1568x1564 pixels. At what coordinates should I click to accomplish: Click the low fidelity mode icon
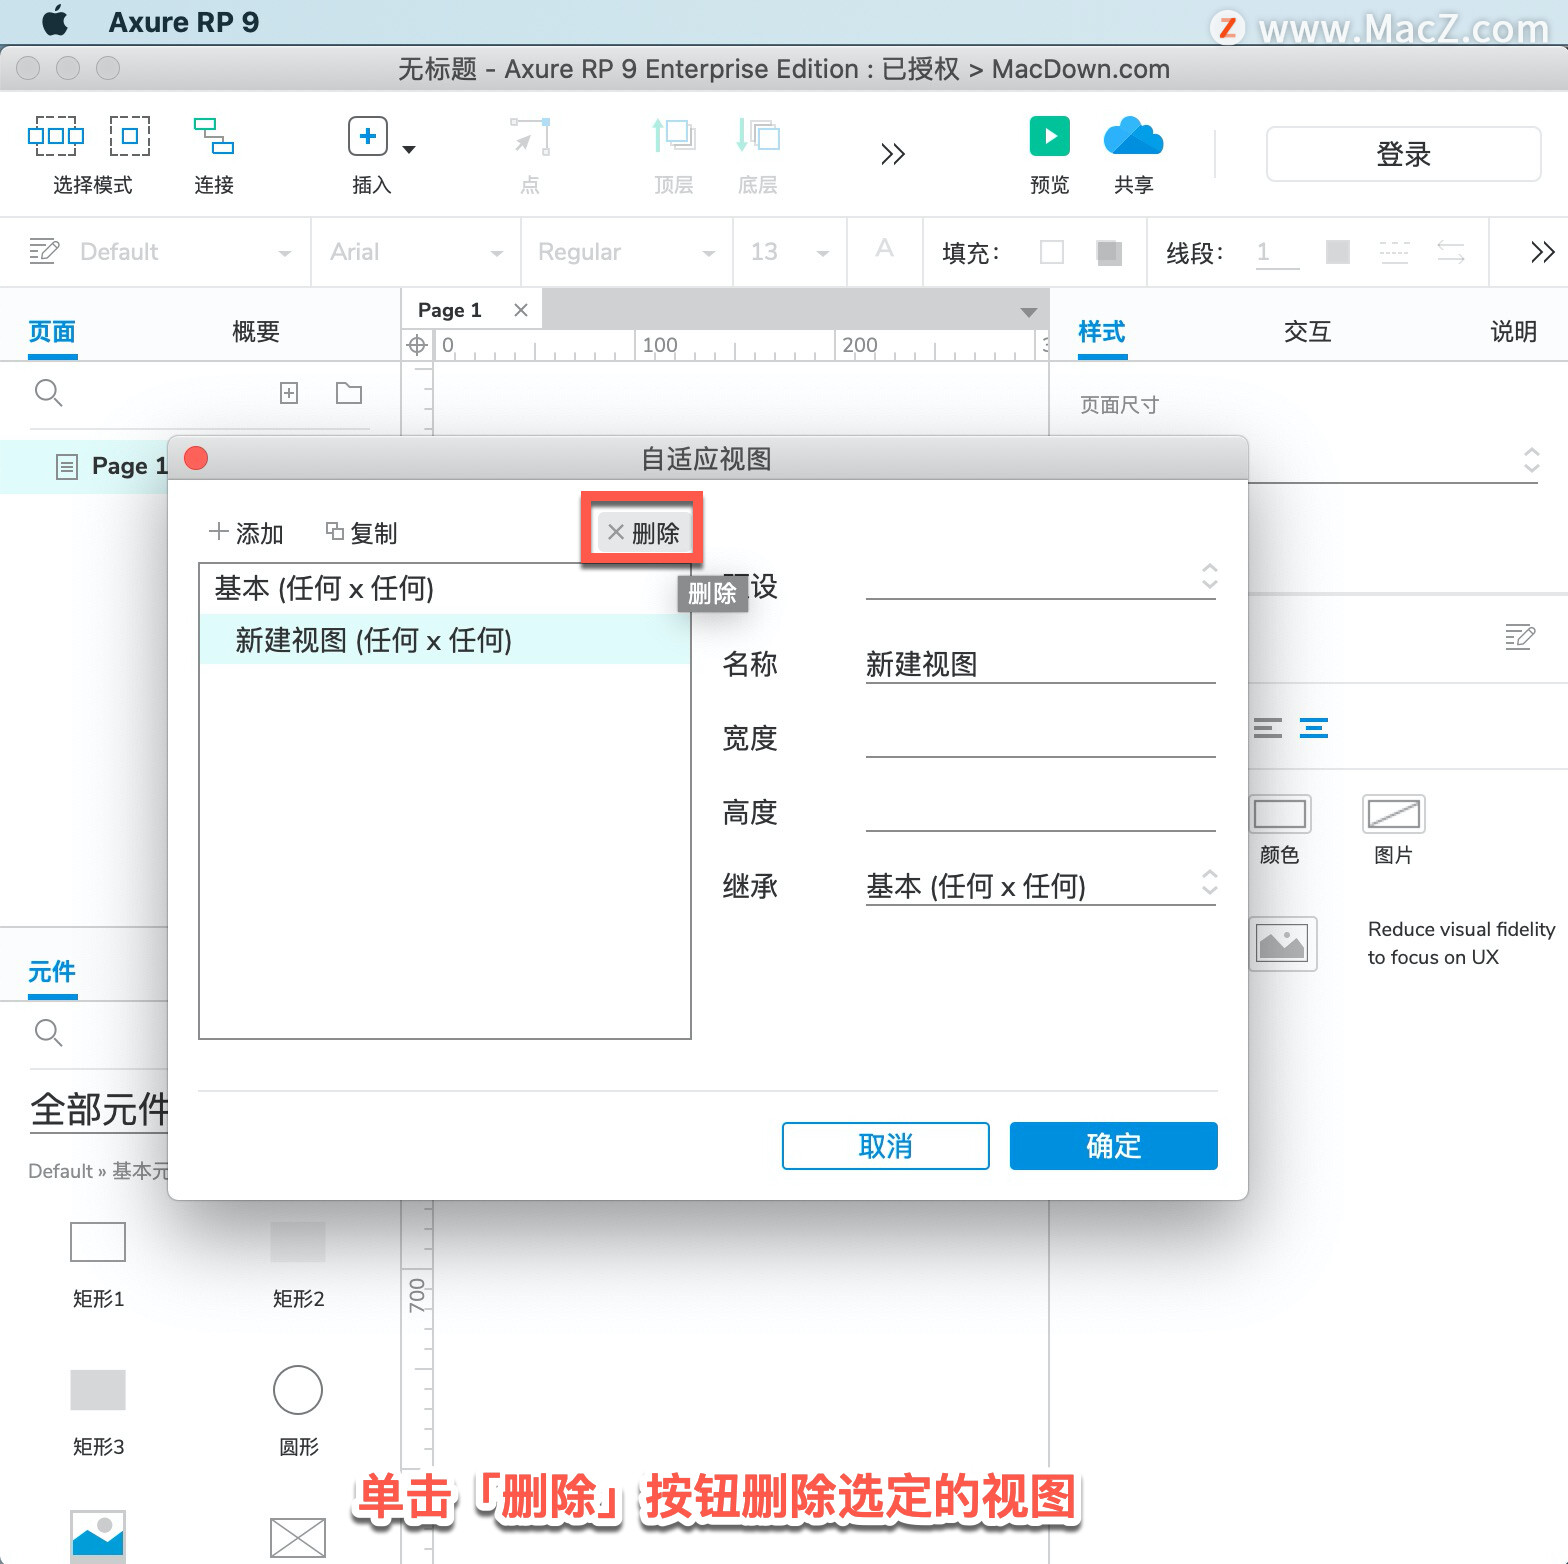[x=1283, y=944]
